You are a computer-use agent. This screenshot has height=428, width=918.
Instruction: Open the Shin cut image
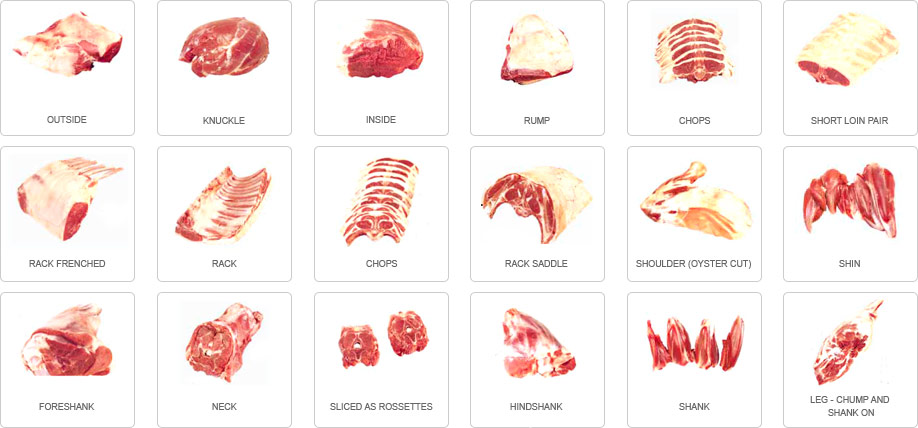click(x=850, y=200)
